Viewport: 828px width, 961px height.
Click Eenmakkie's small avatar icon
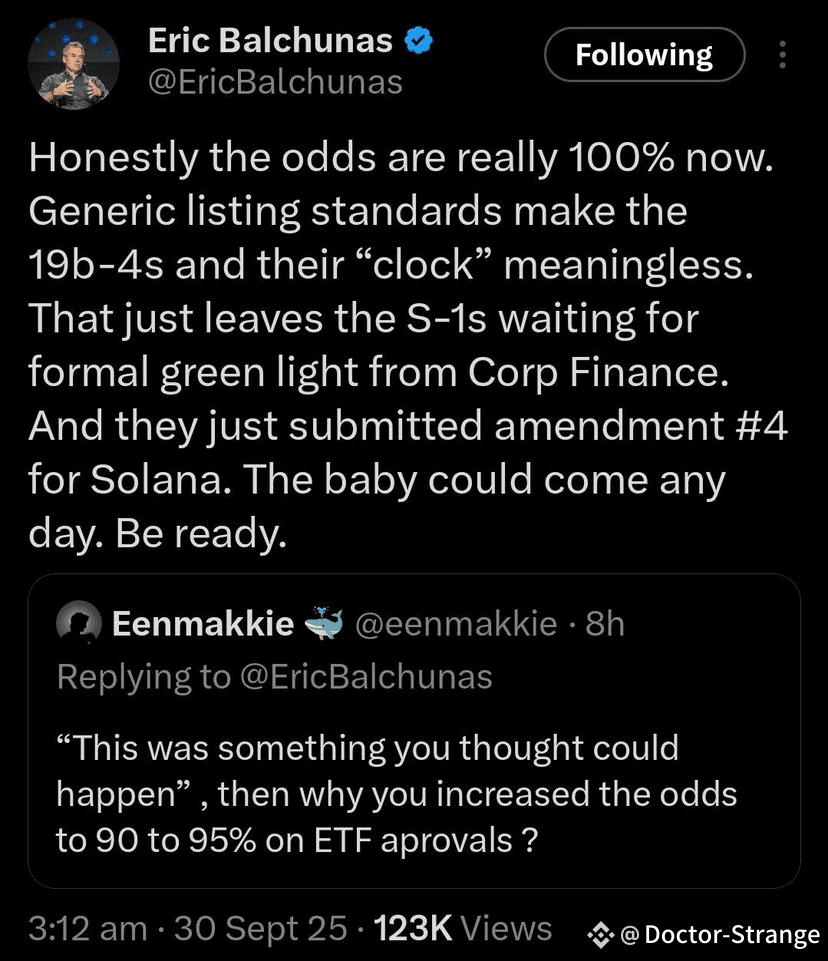pos(79,625)
